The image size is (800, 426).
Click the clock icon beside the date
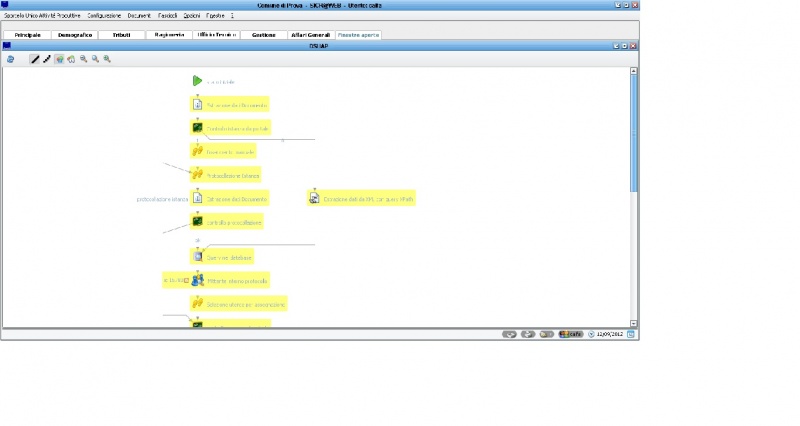[591, 334]
